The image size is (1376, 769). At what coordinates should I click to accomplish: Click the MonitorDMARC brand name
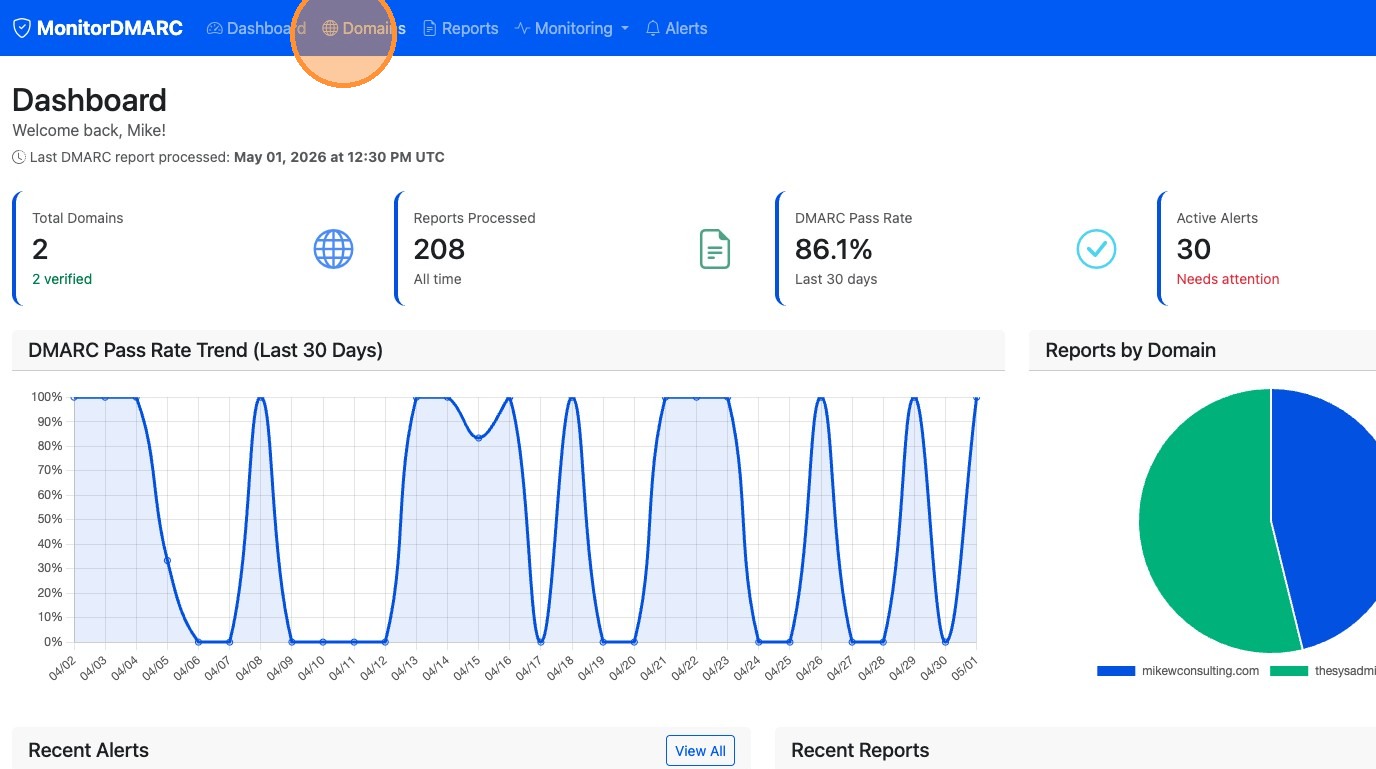tap(110, 28)
